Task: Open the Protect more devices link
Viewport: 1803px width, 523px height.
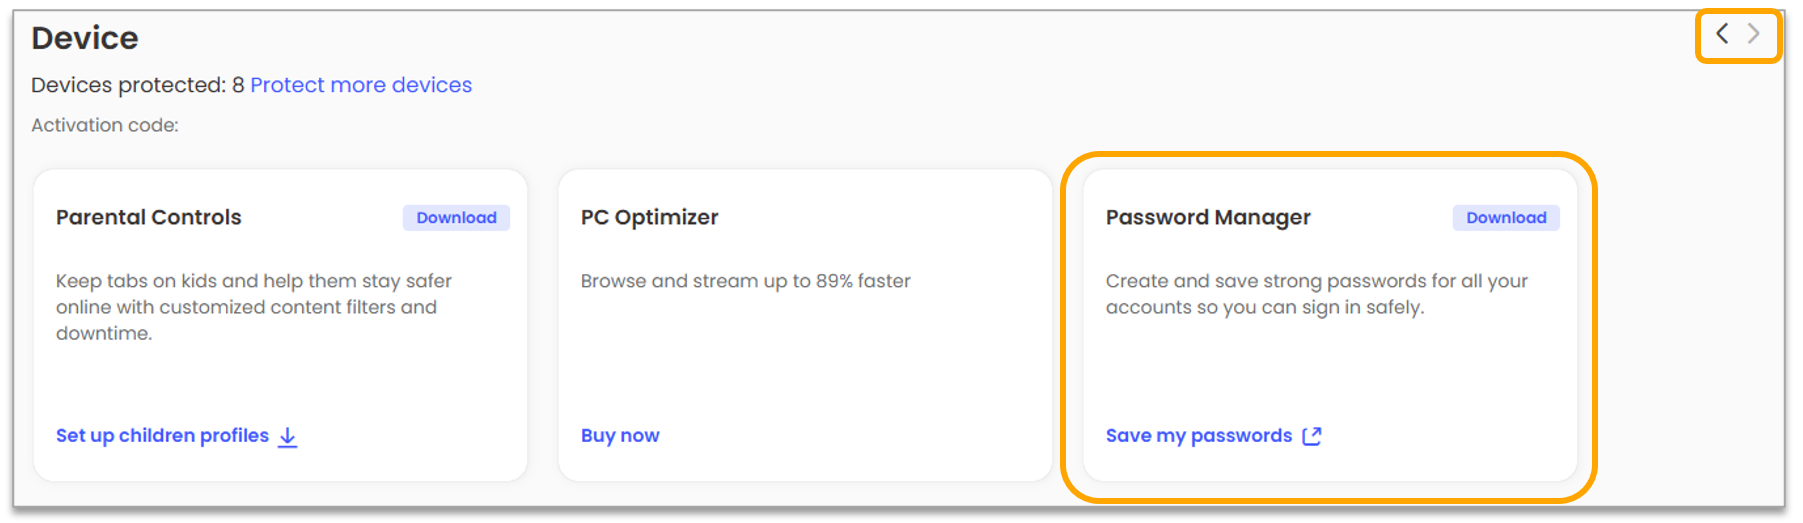Action: (361, 85)
